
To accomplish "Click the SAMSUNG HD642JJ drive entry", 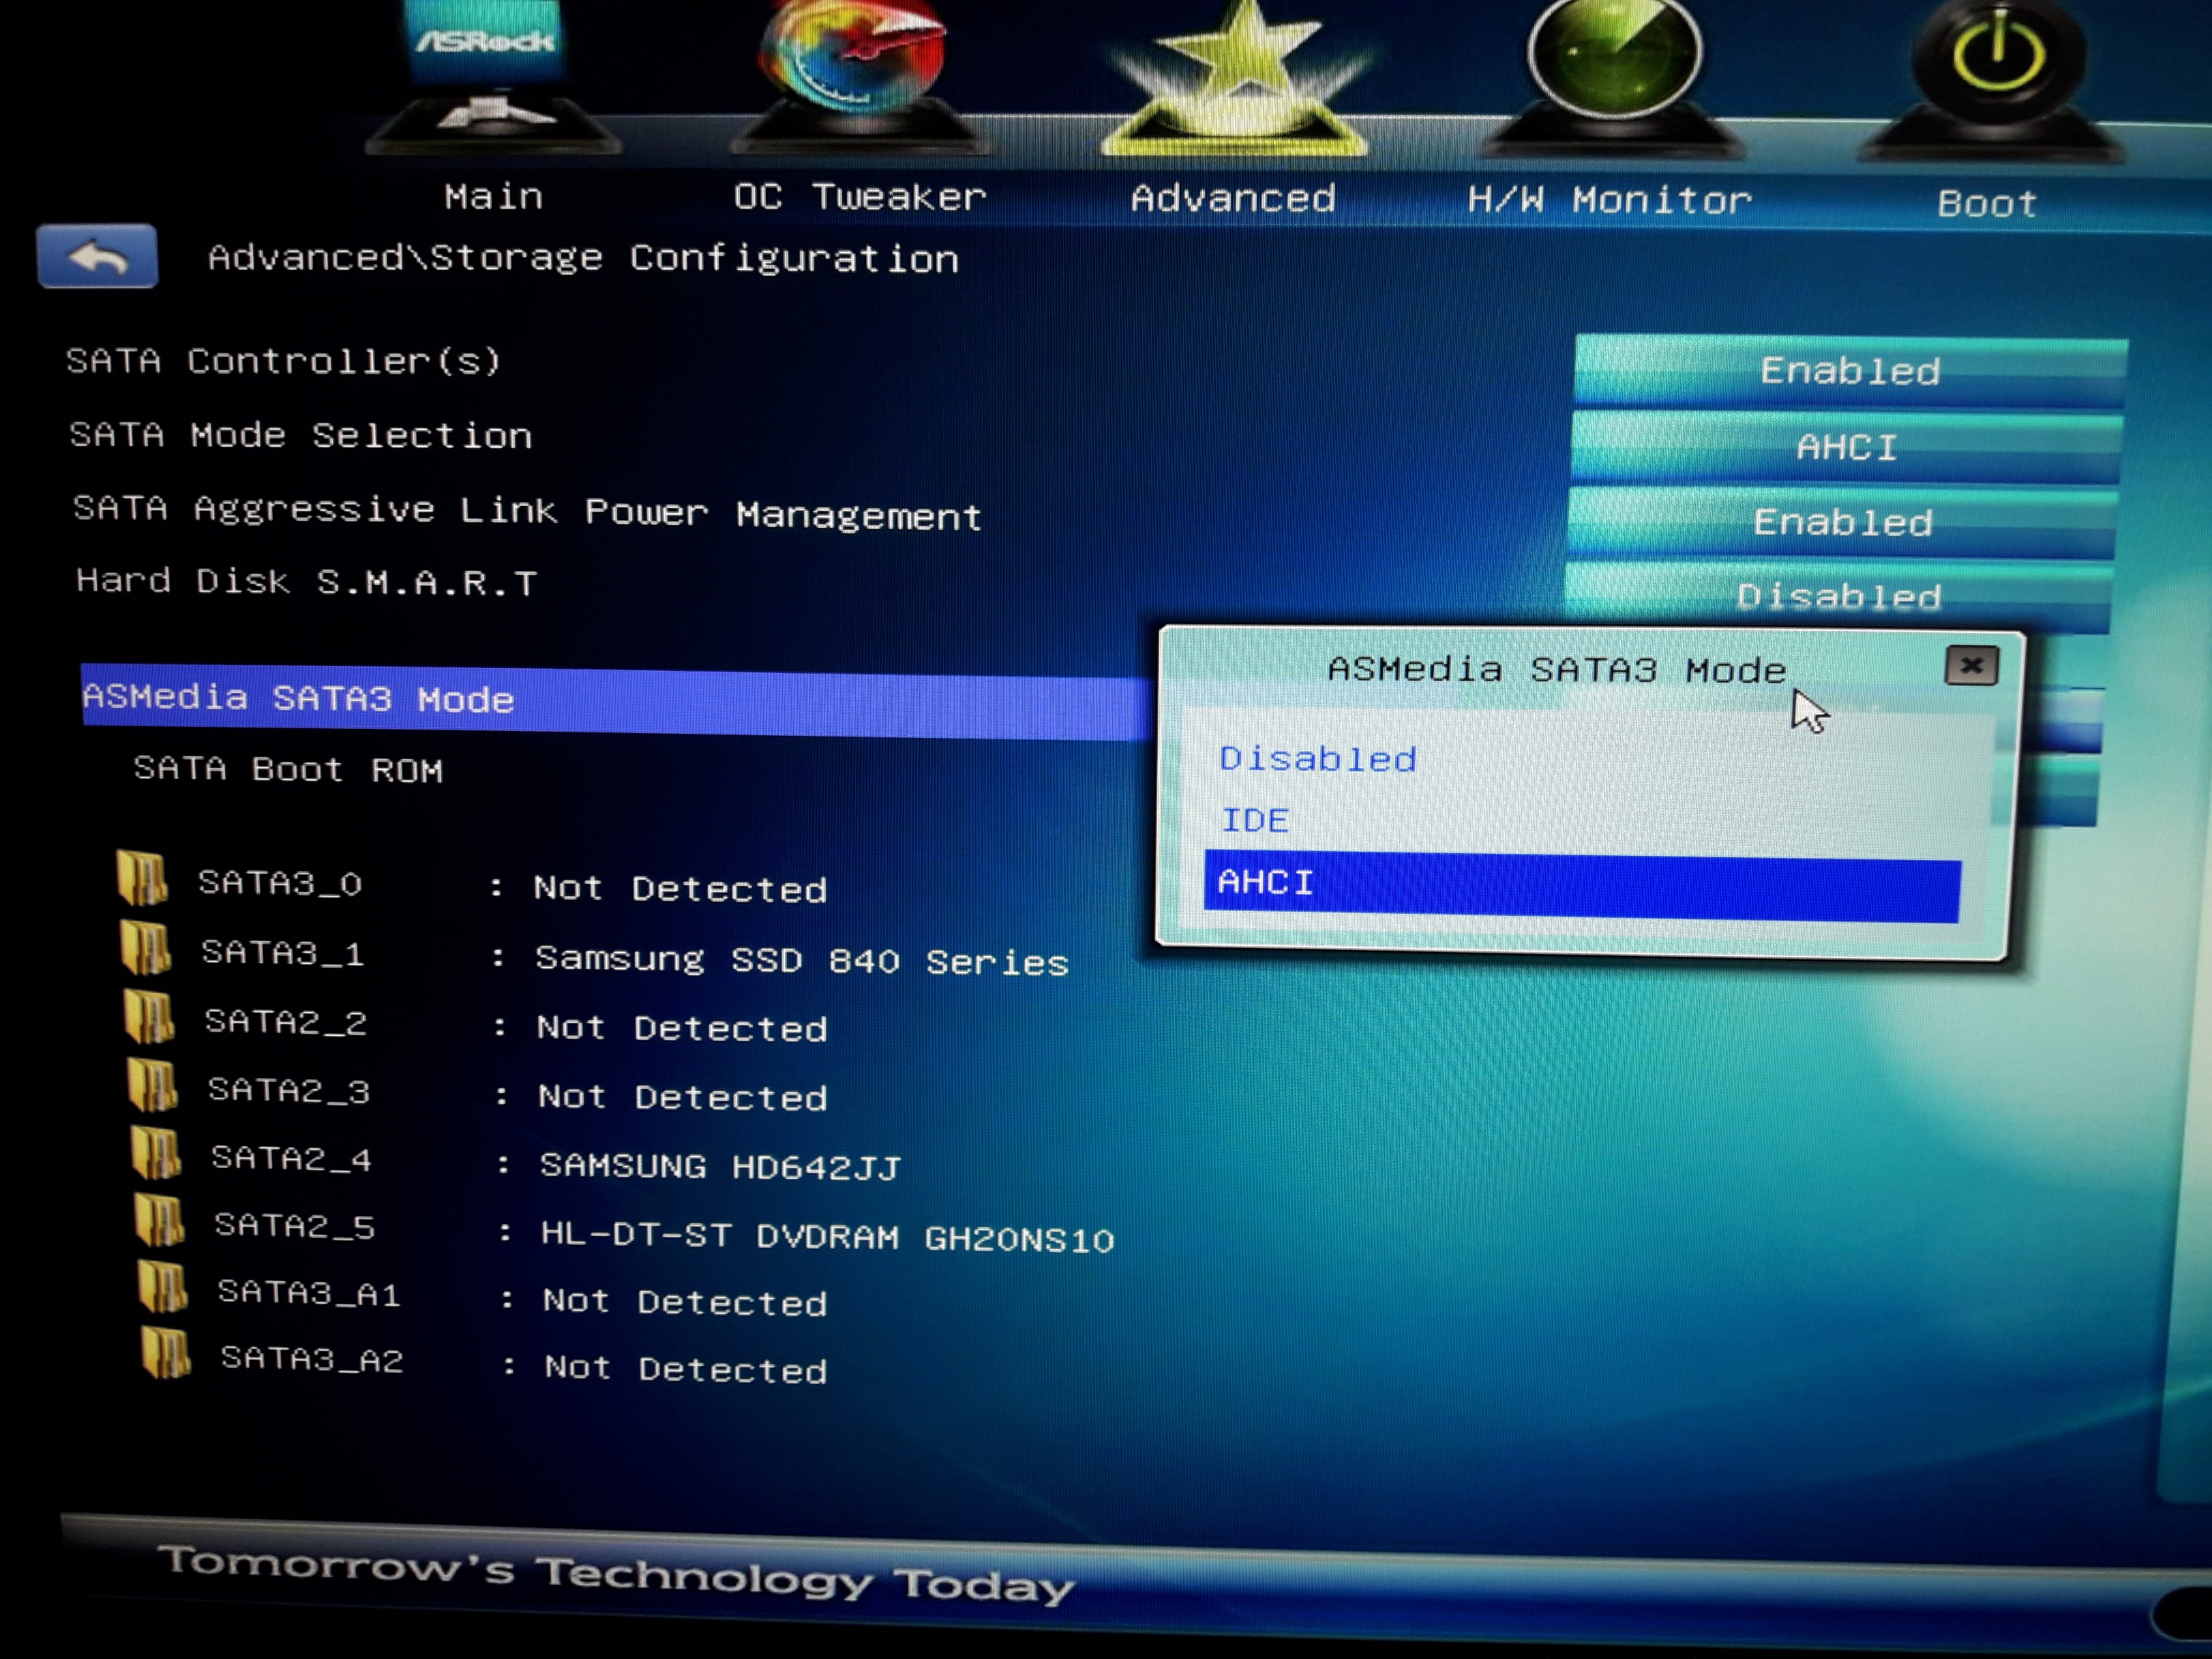I will 720,1166.
